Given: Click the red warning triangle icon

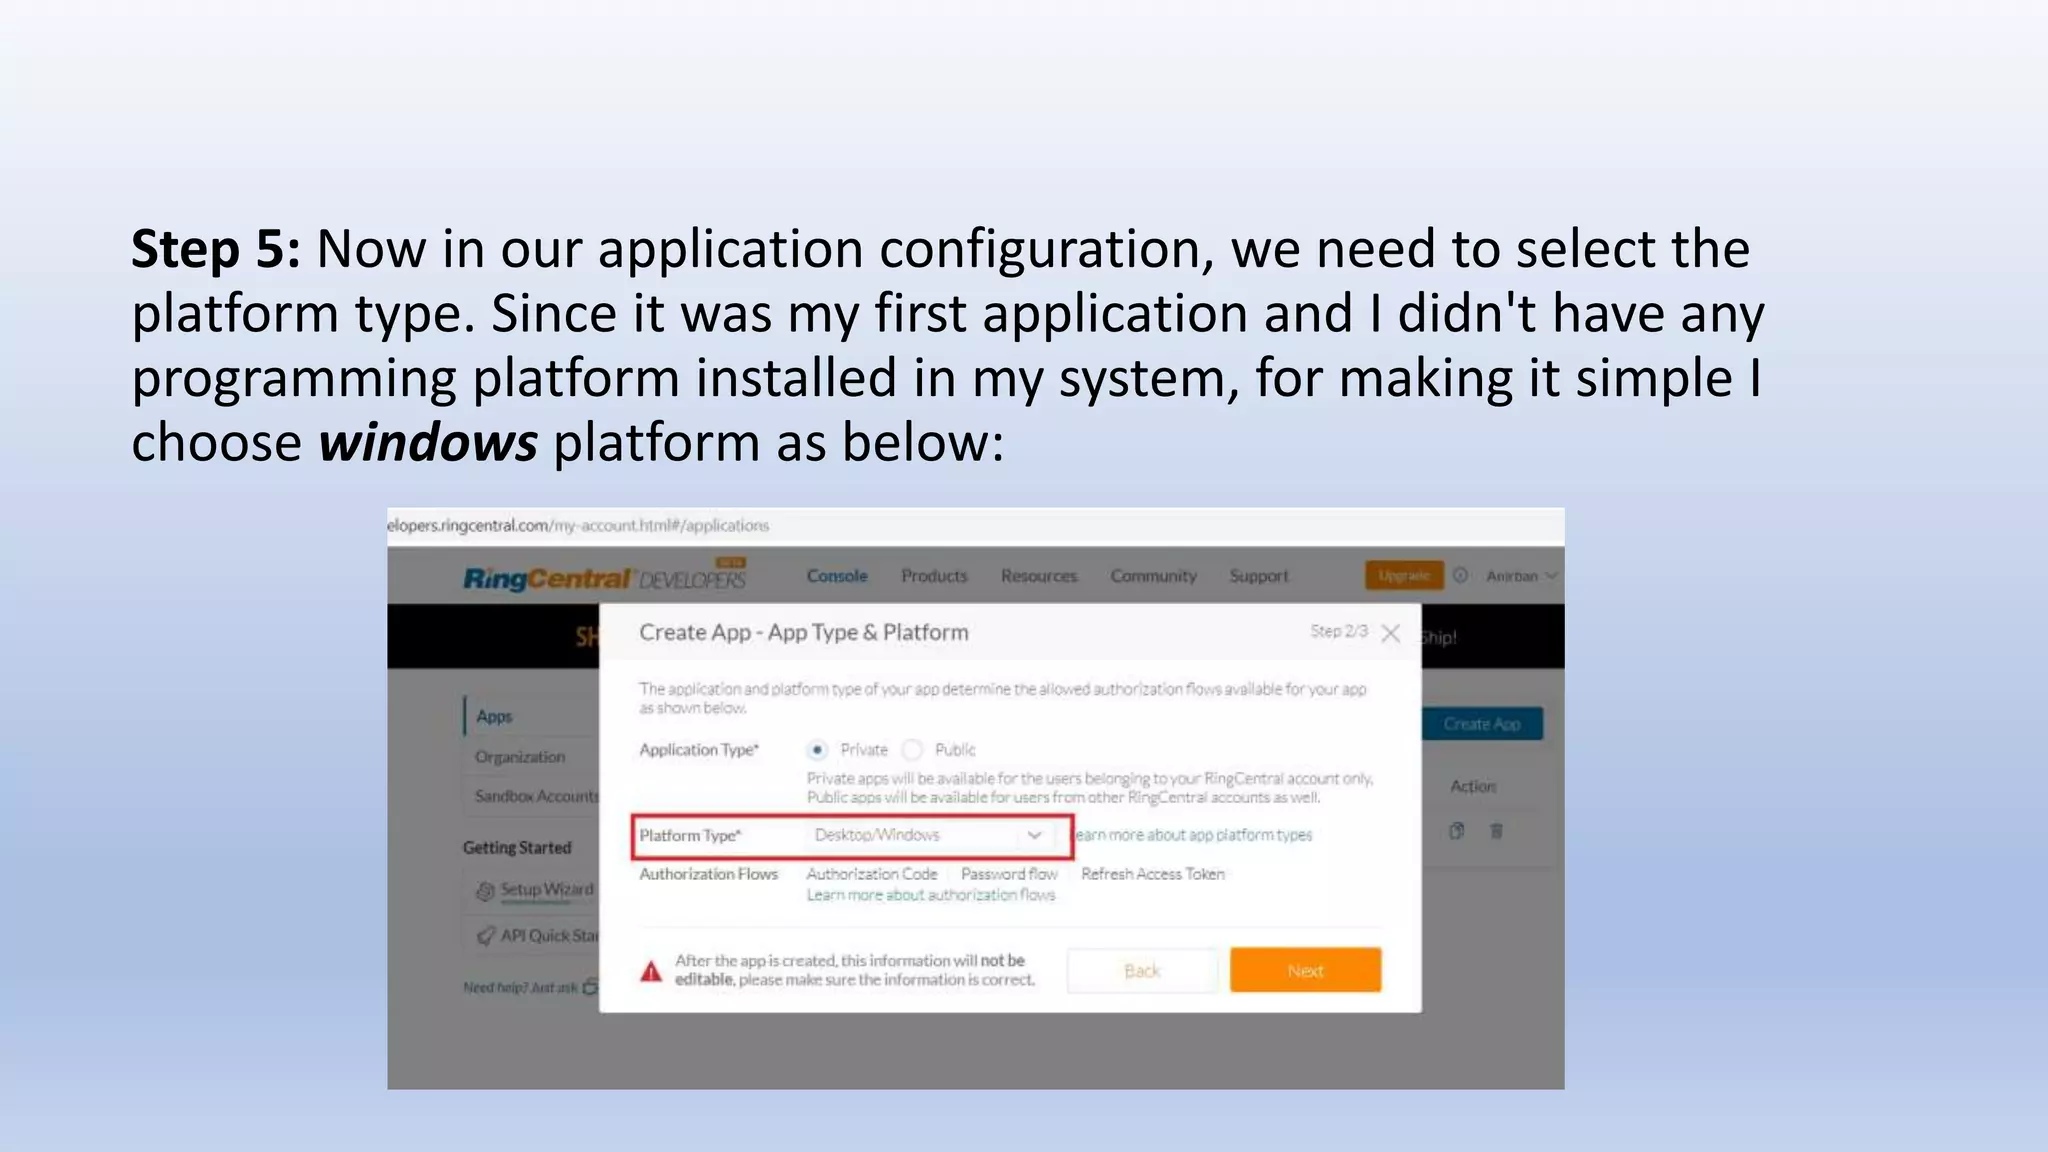Looking at the screenshot, I should click(x=651, y=971).
